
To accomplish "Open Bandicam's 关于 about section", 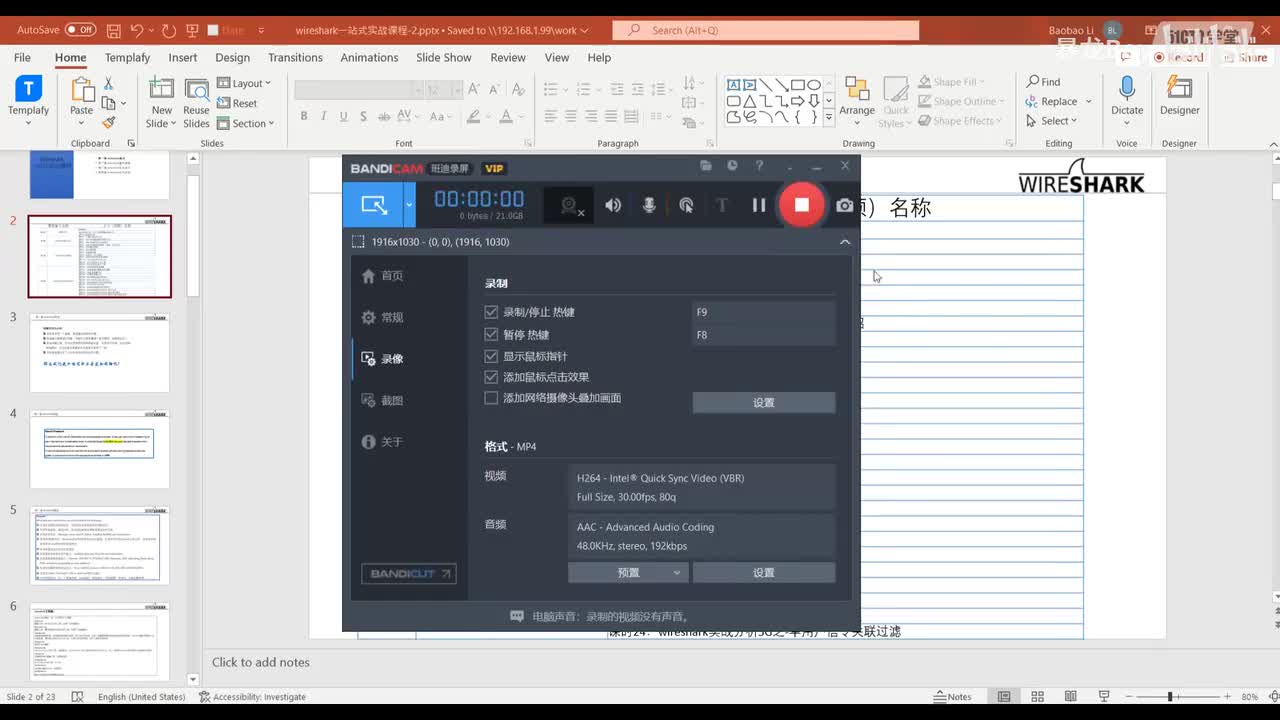I will pos(383,442).
